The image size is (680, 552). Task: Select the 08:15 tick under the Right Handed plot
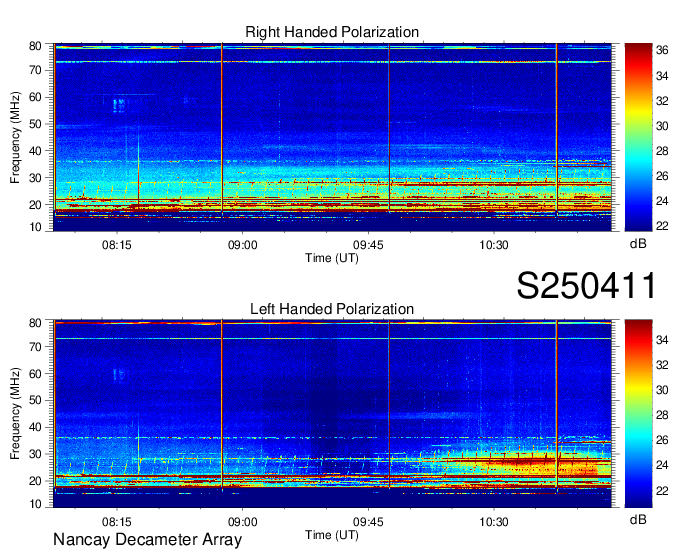click(116, 245)
